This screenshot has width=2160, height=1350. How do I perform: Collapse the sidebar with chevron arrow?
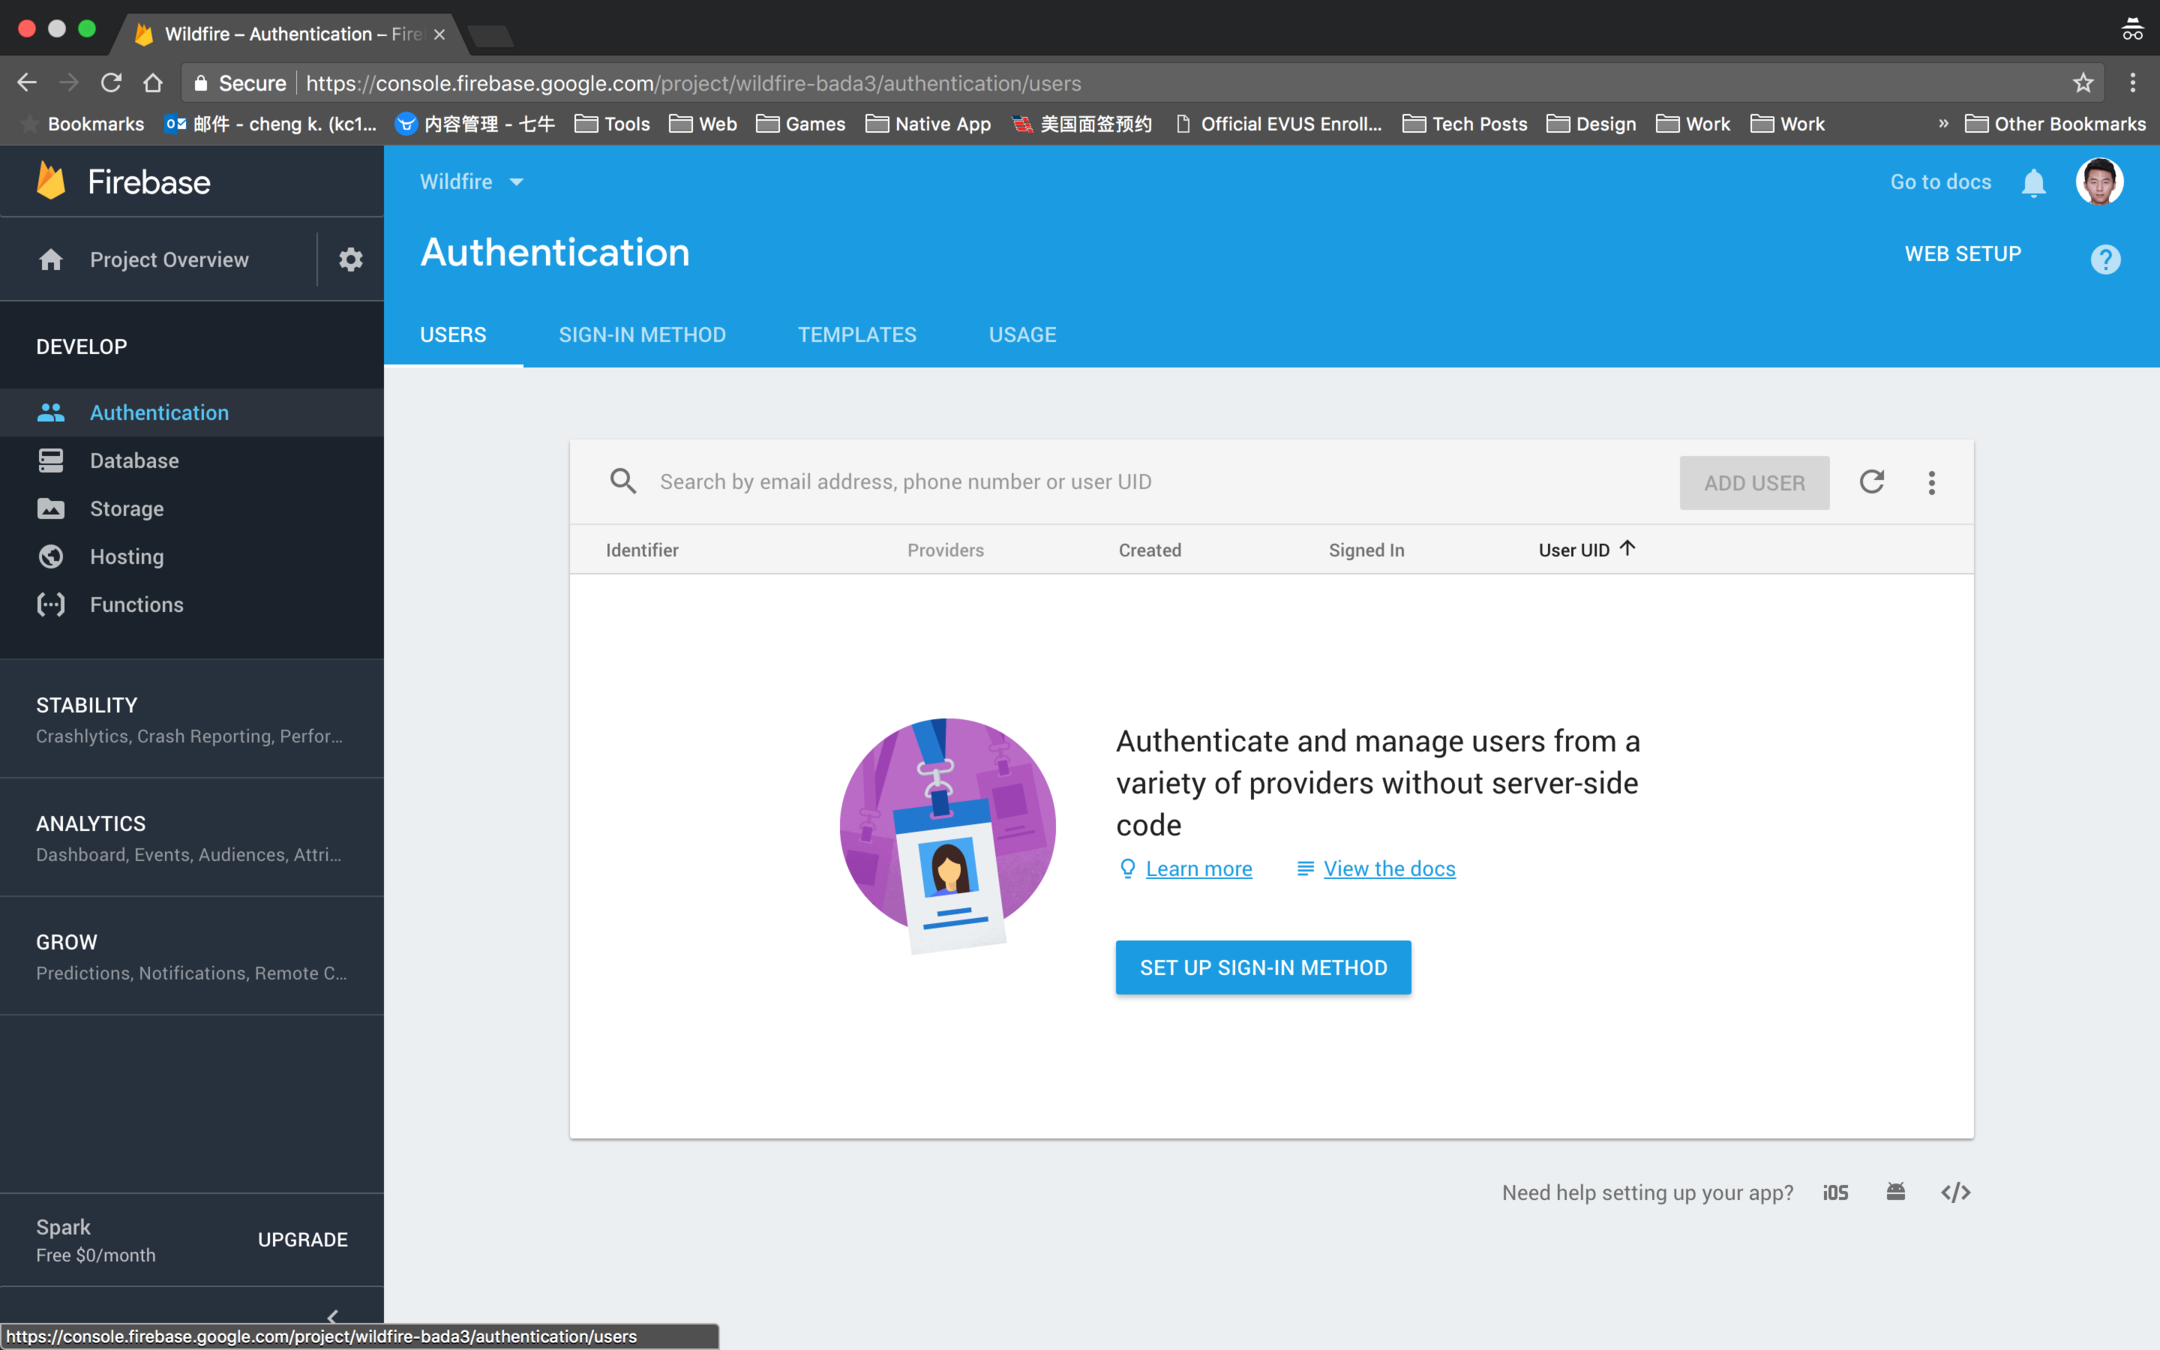(x=333, y=1316)
